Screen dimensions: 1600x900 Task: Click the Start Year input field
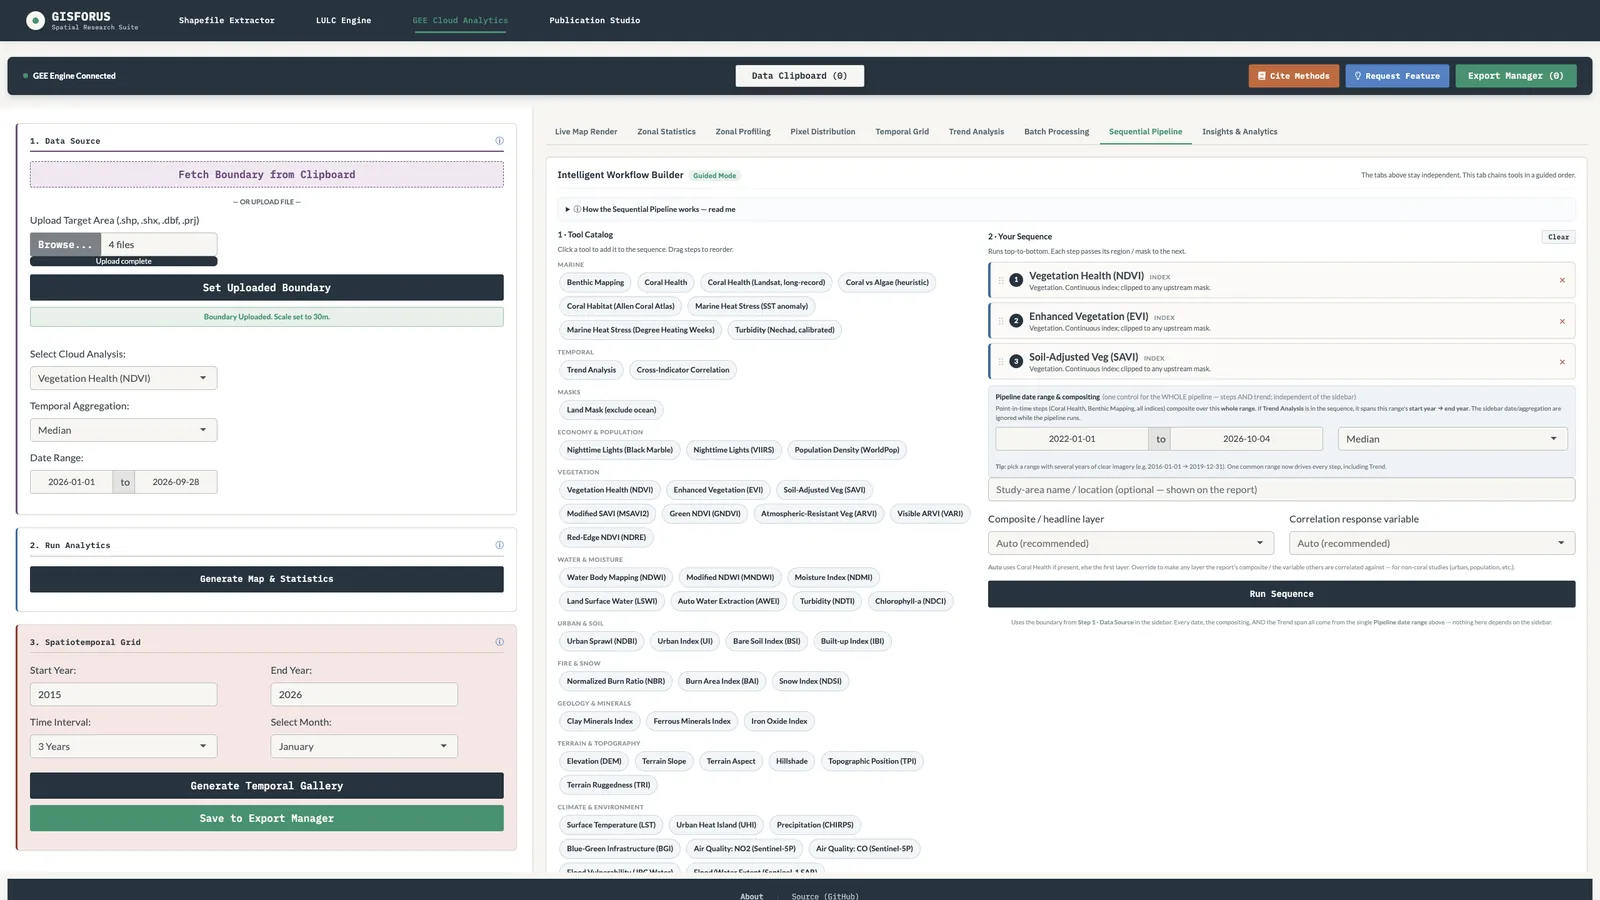[123, 695]
